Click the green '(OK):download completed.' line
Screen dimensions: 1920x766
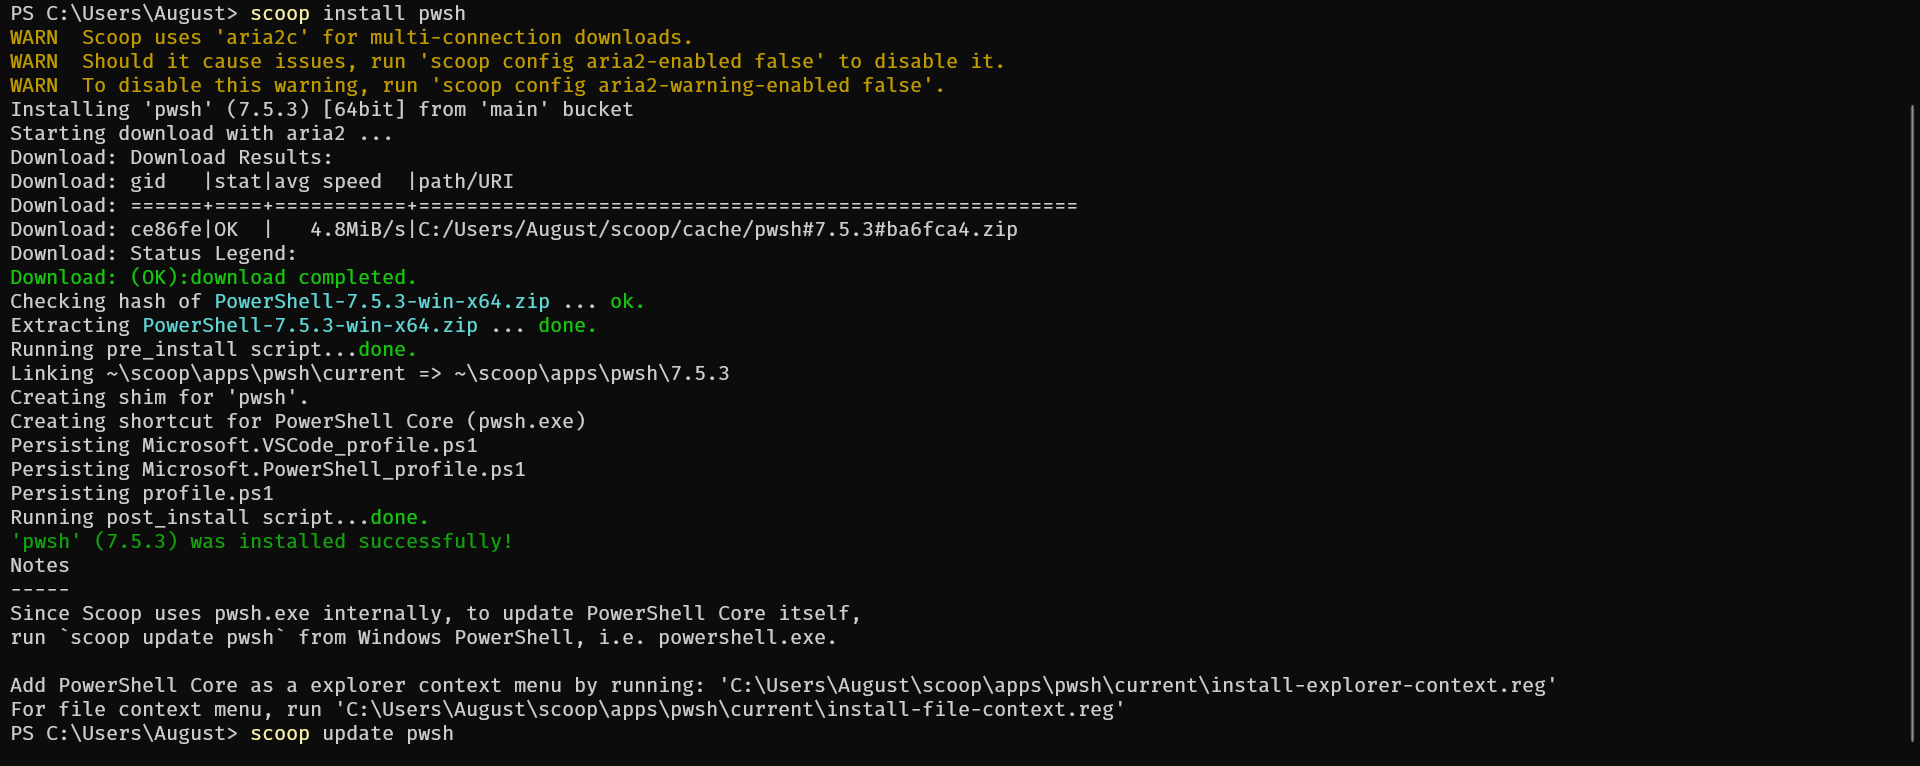[272, 278]
